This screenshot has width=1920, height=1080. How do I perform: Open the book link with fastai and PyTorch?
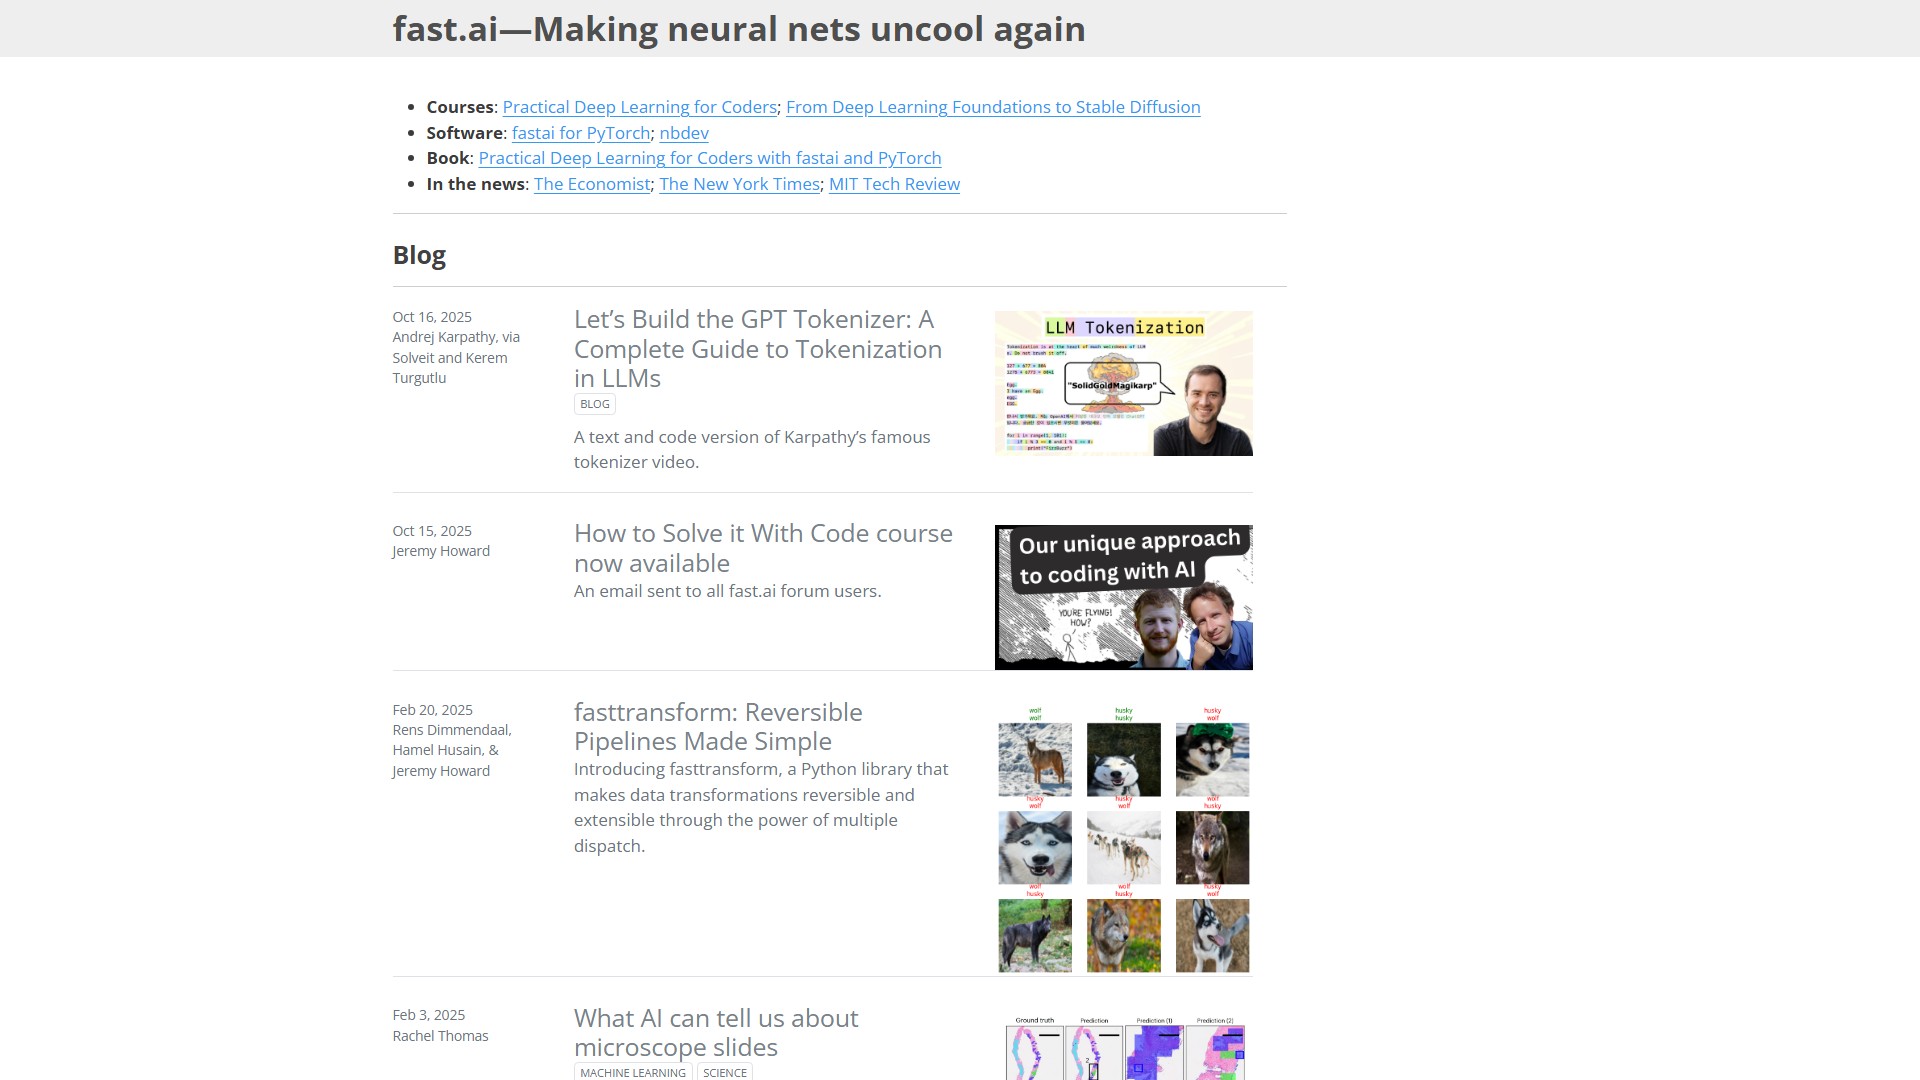coord(710,158)
